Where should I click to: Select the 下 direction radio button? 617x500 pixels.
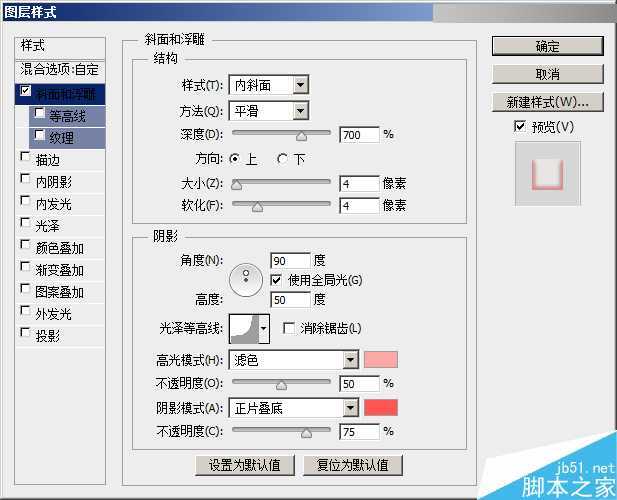(x=283, y=159)
